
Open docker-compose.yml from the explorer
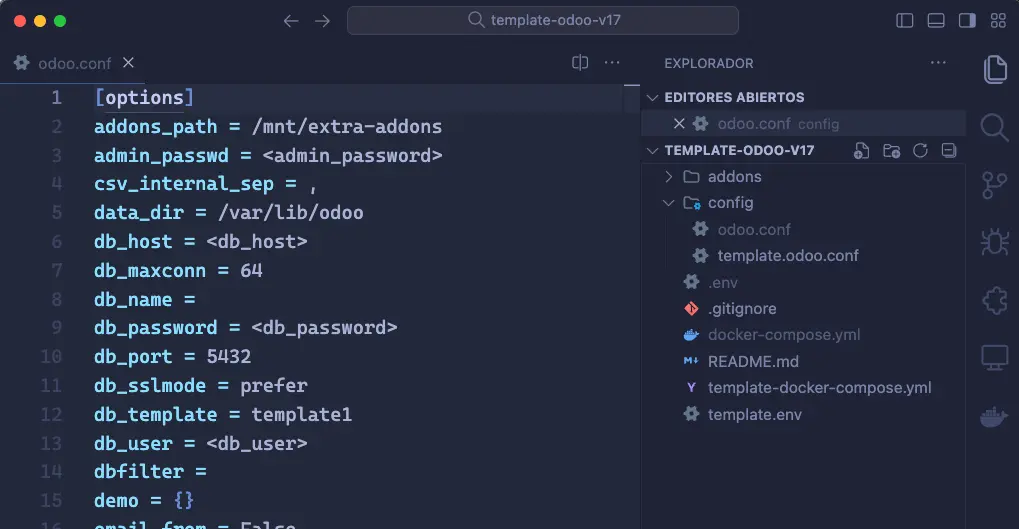pyautogui.click(x=783, y=335)
